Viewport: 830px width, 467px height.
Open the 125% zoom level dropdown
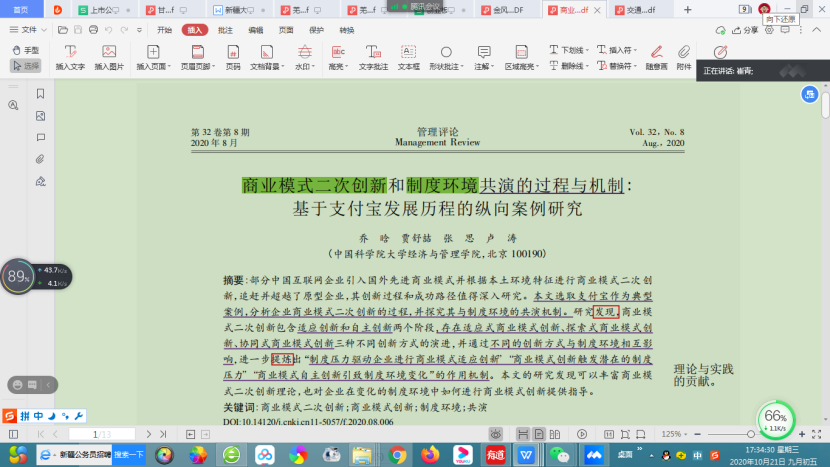coord(674,434)
